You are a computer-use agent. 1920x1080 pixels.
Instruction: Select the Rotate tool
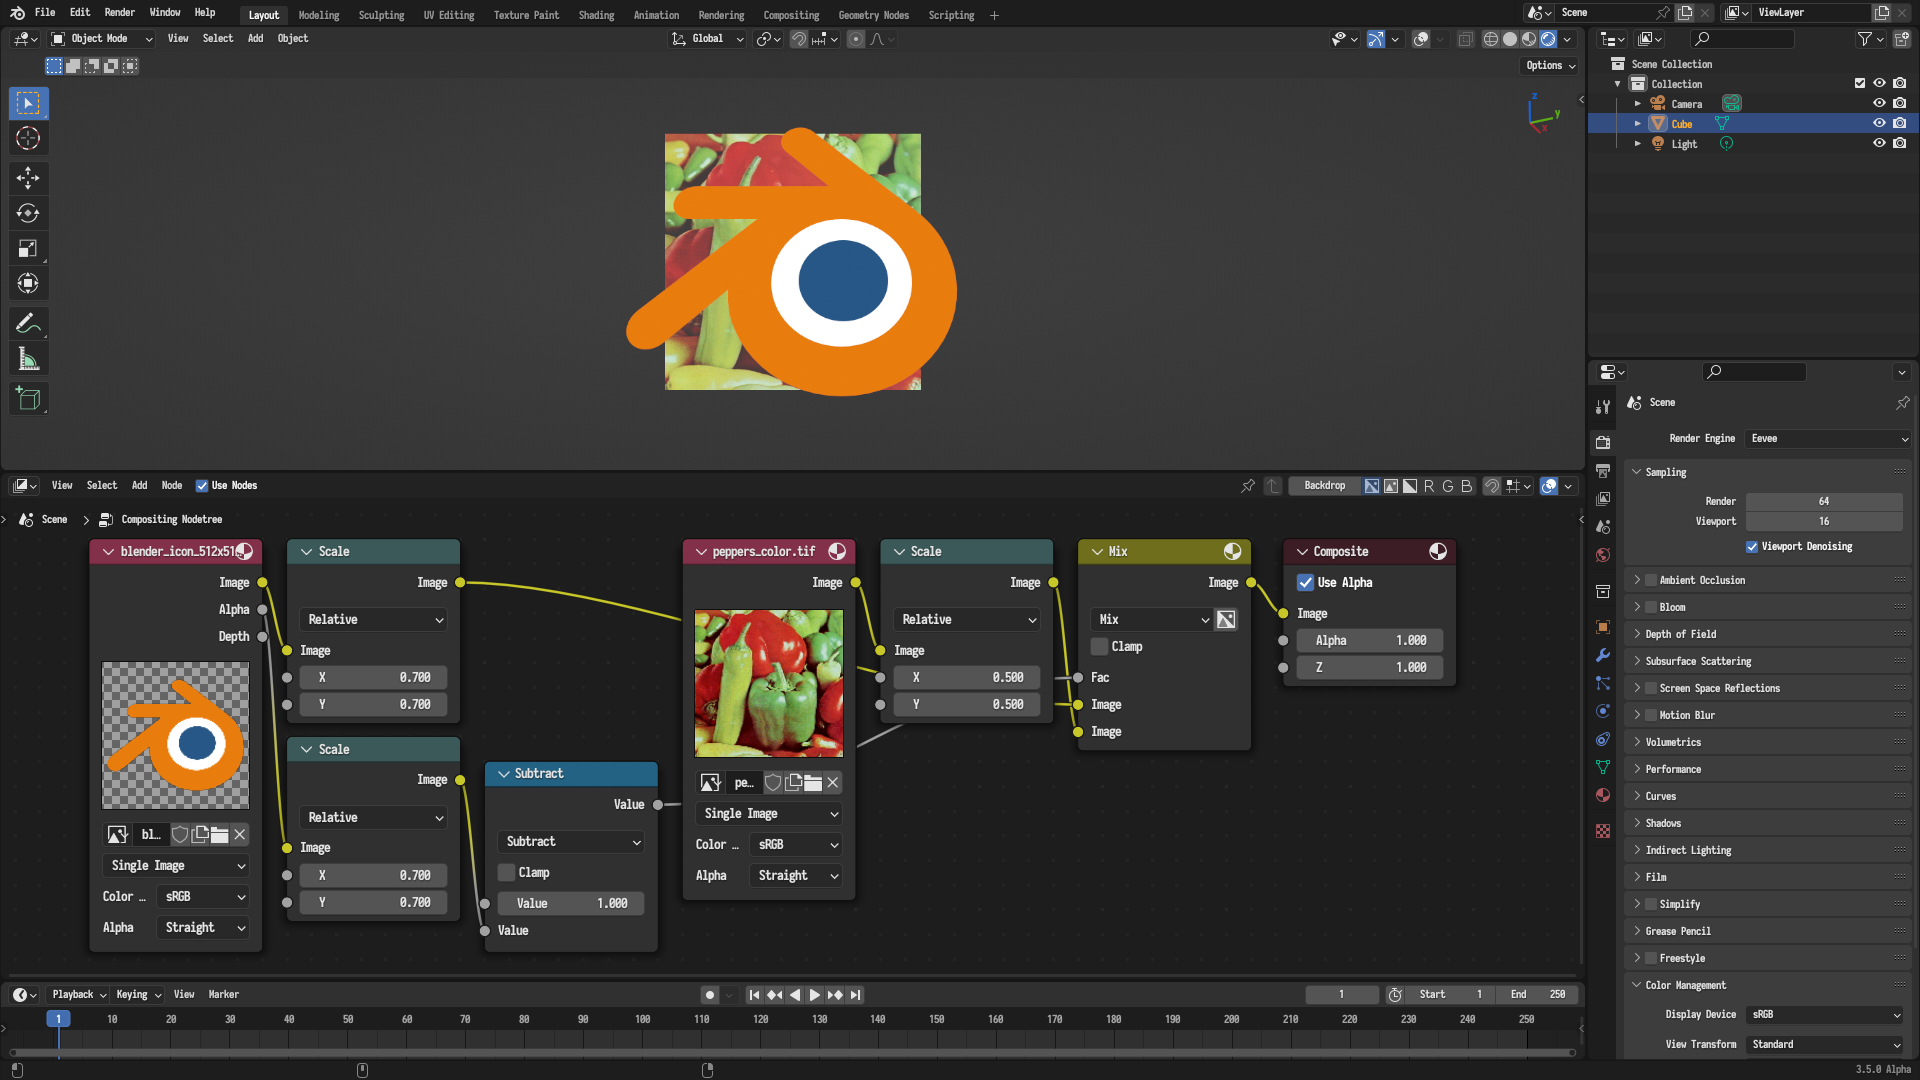[28, 212]
